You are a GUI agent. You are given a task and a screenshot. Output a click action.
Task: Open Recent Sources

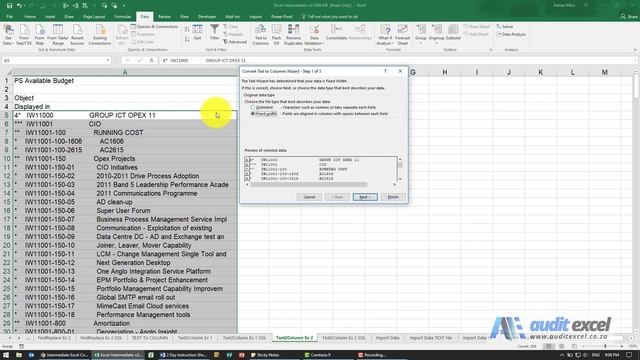77,35
